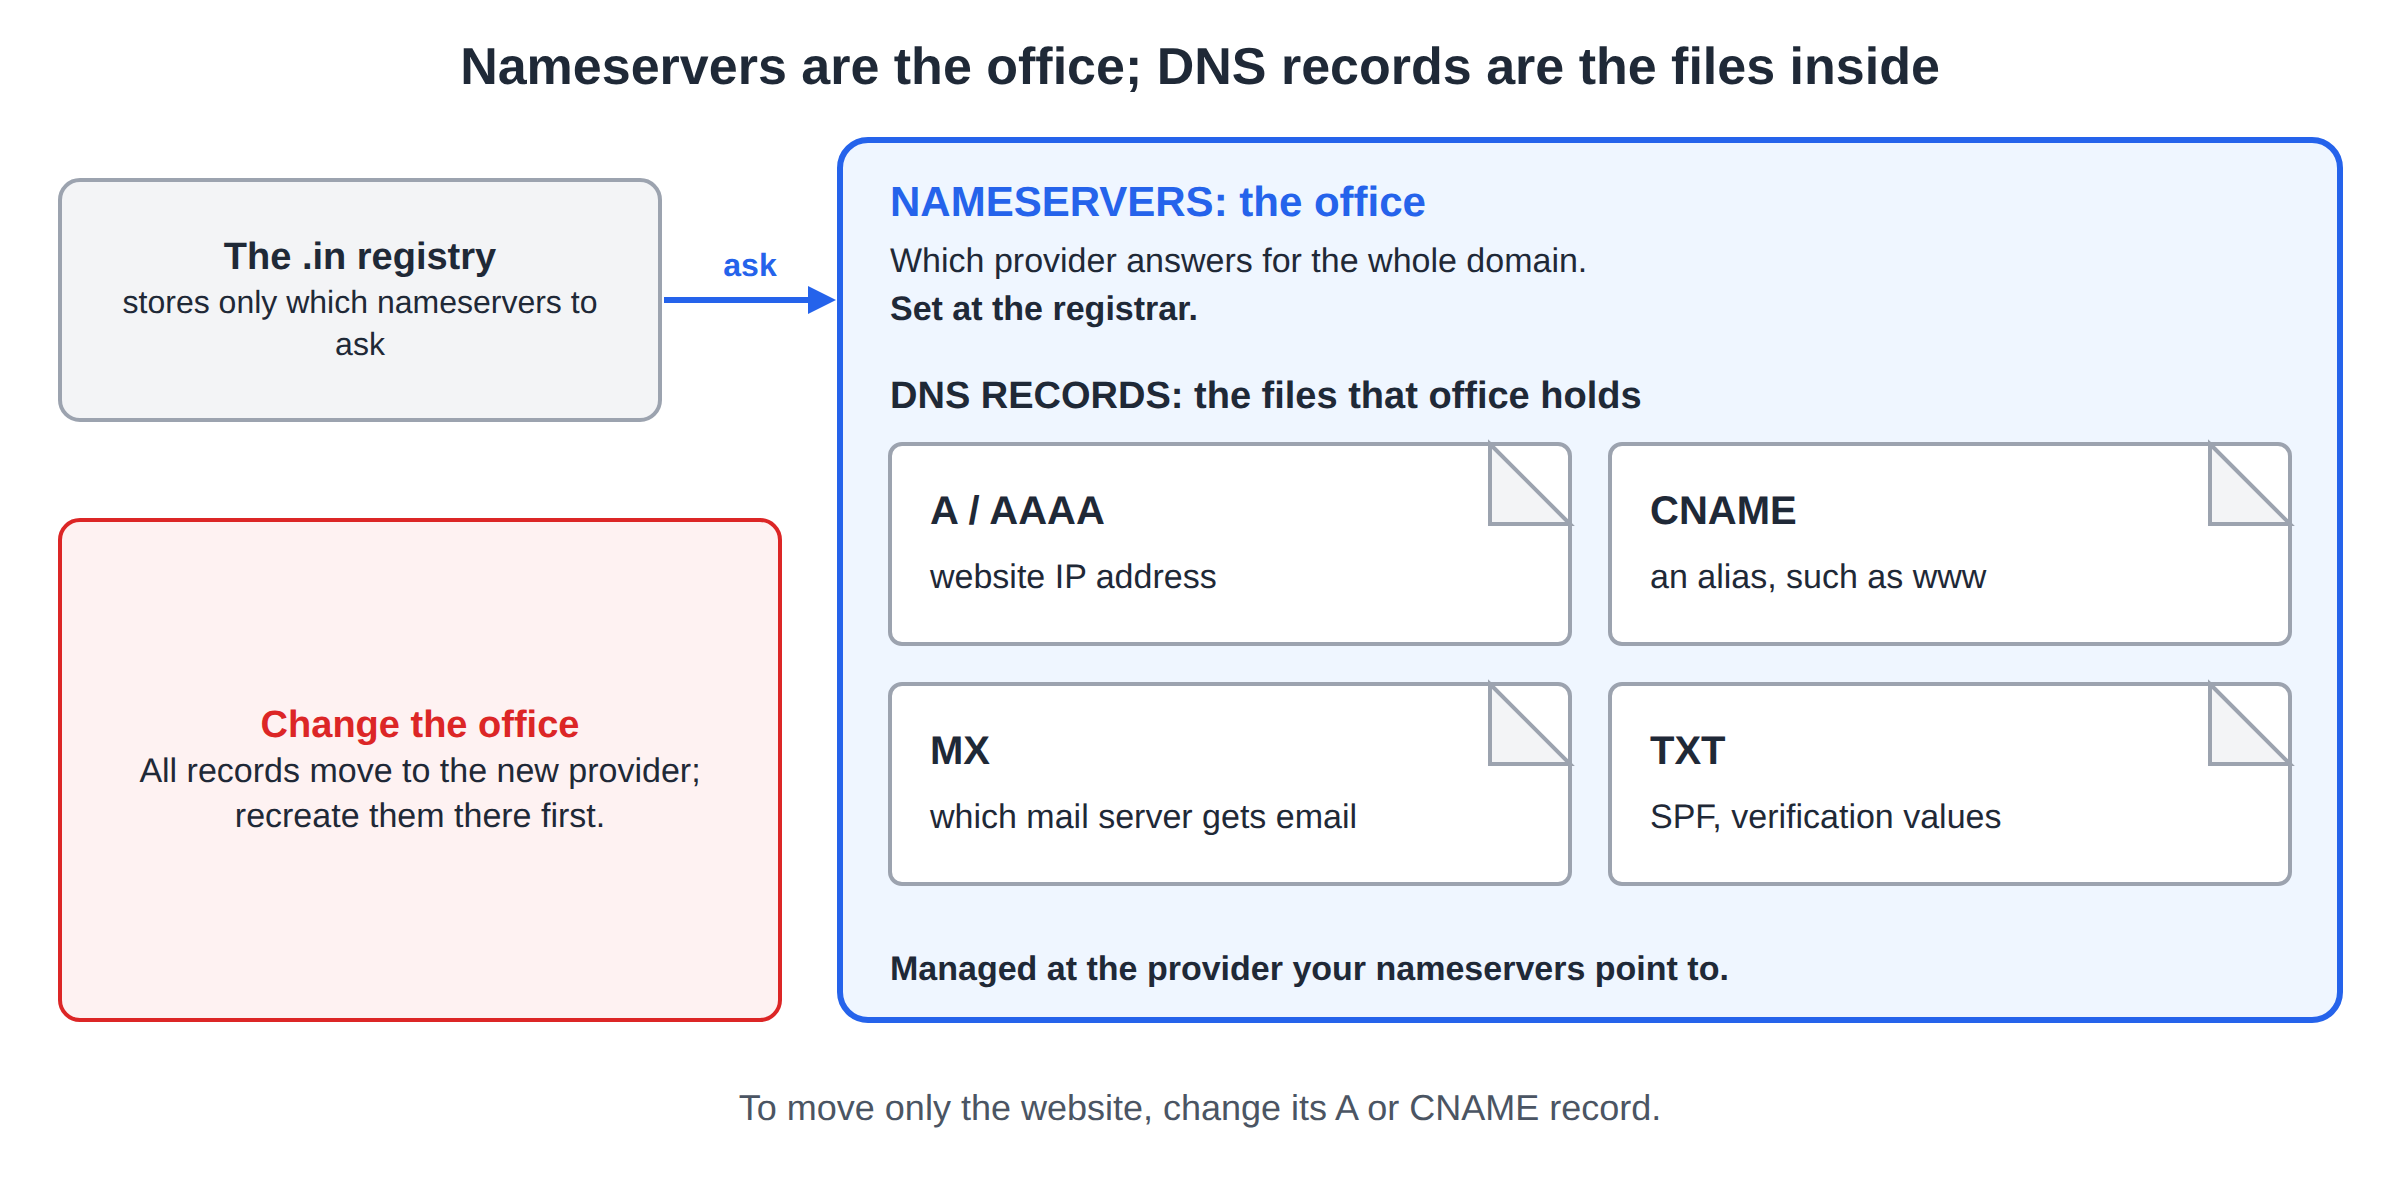Click the folded corner on the A / AAAA card
The width and height of the screenshot is (2400, 1180).
1529,484
